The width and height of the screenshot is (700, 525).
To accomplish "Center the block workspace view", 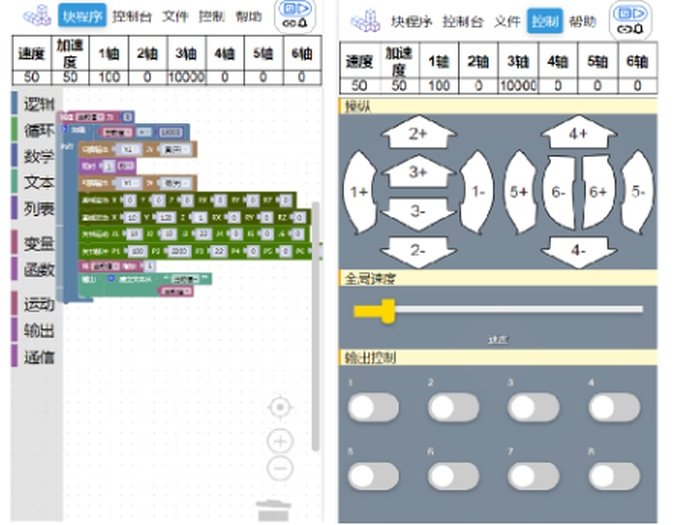I will [x=281, y=407].
